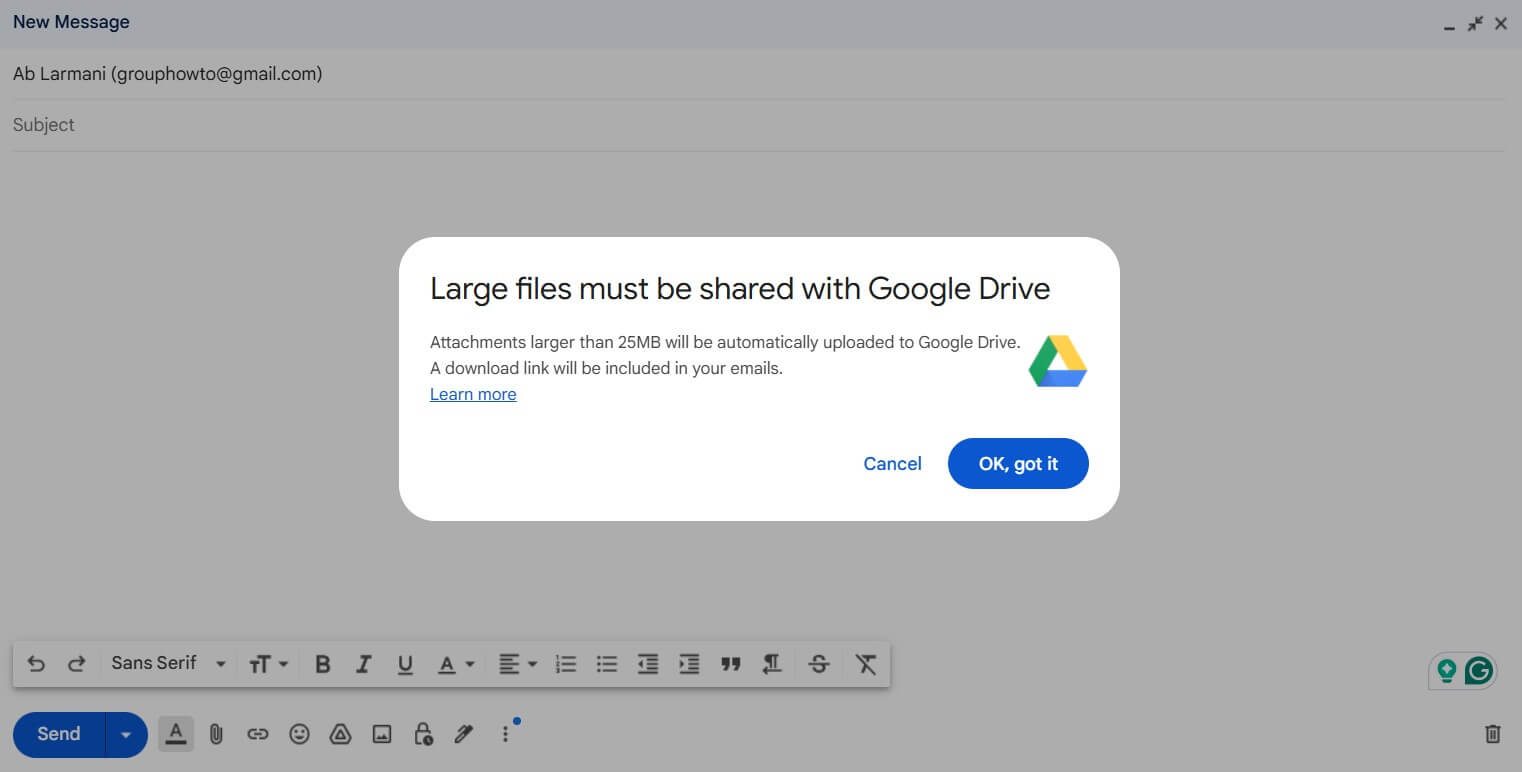Viewport: 1522px width, 772px height.
Task: Open the Learn more link
Action: pos(473,394)
